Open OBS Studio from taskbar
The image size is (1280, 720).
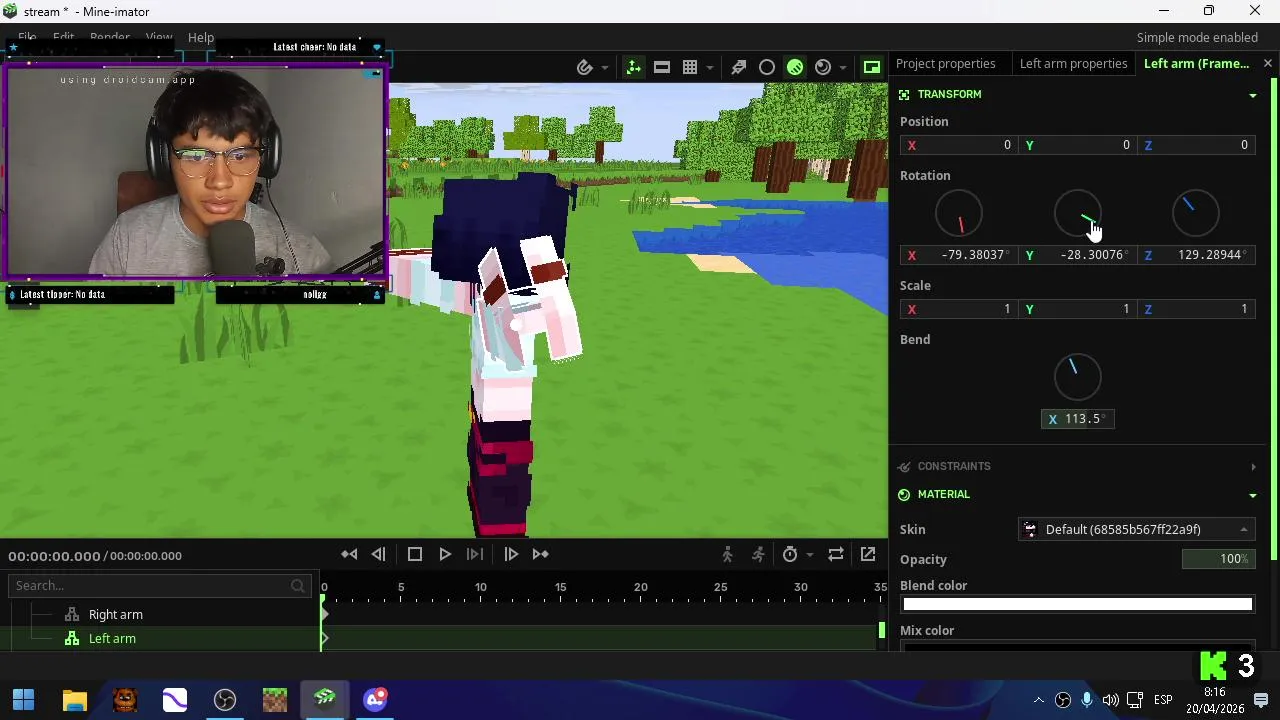click(x=225, y=699)
